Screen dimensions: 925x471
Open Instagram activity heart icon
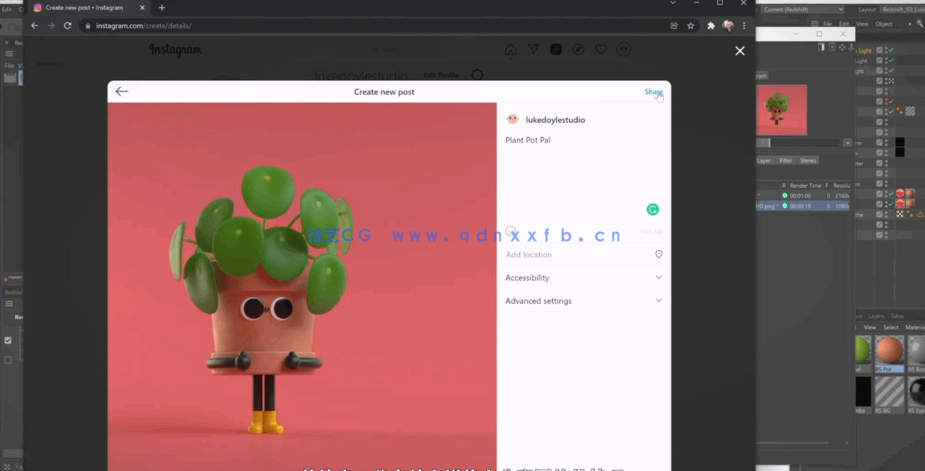pyautogui.click(x=601, y=50)
